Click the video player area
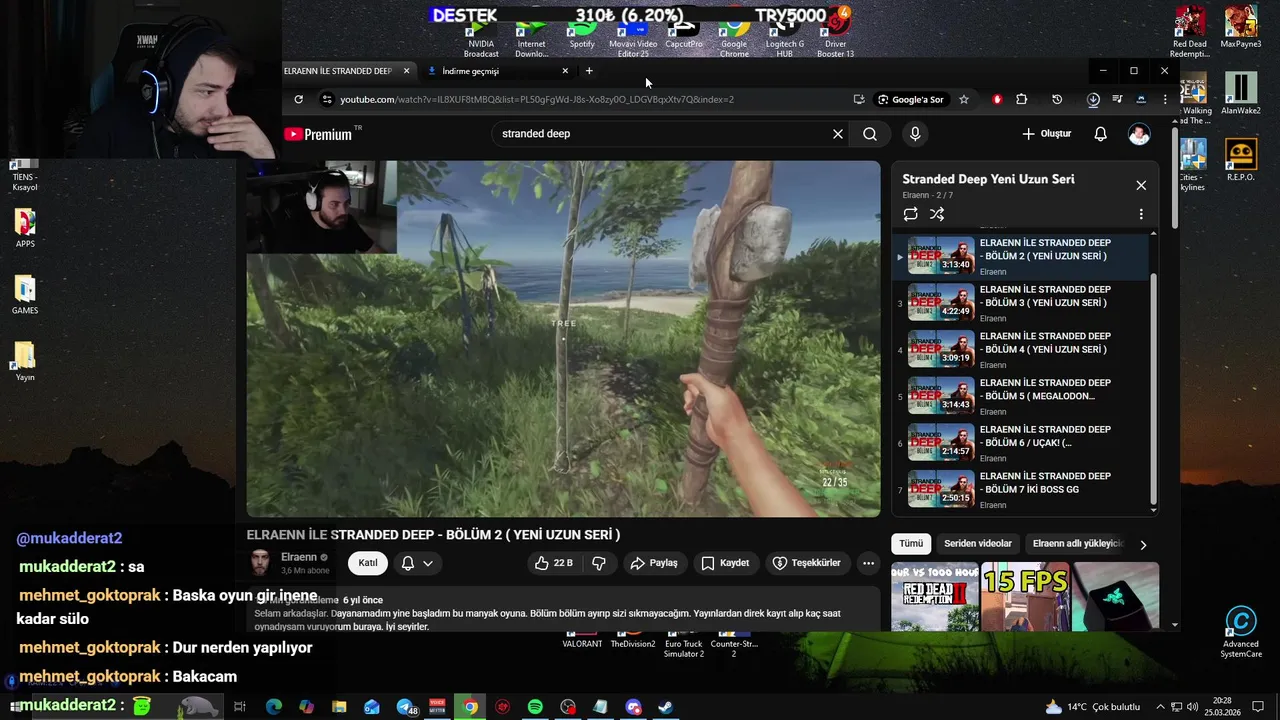The image size is (1280, 720). 563,339
